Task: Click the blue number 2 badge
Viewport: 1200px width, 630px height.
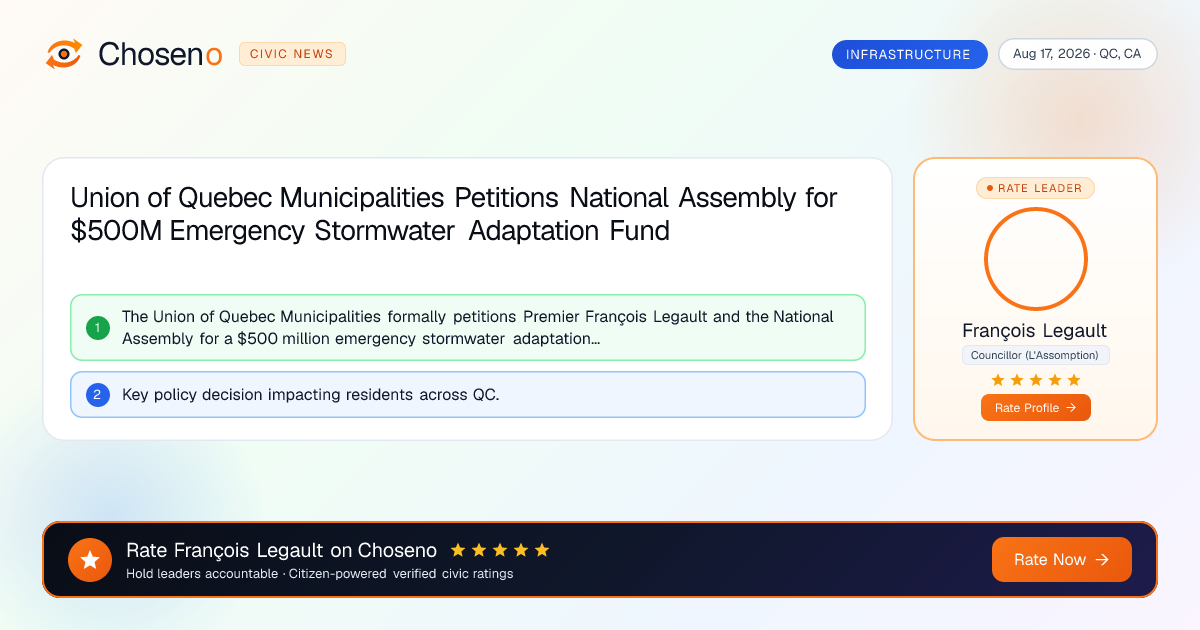Action: pos(97,394)
